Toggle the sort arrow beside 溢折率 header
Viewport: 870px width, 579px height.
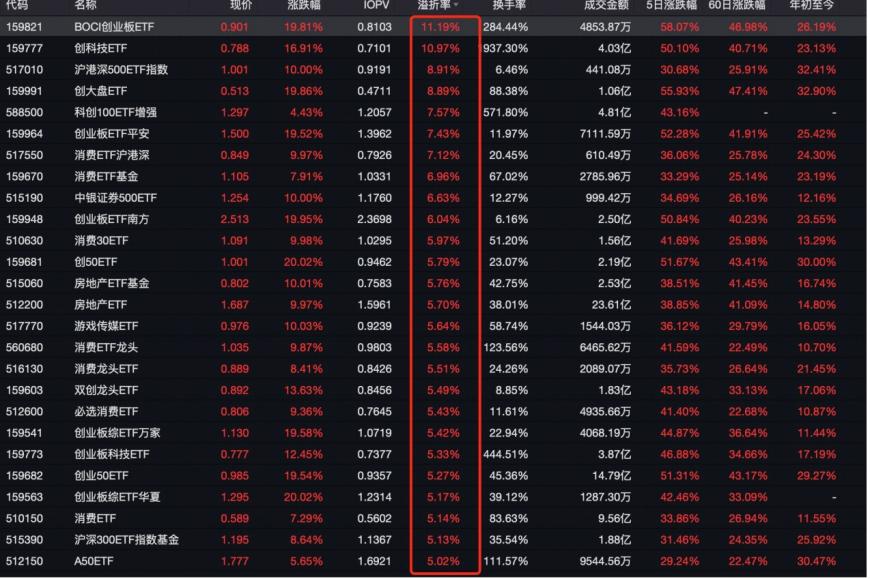click(x=456, y=5)
